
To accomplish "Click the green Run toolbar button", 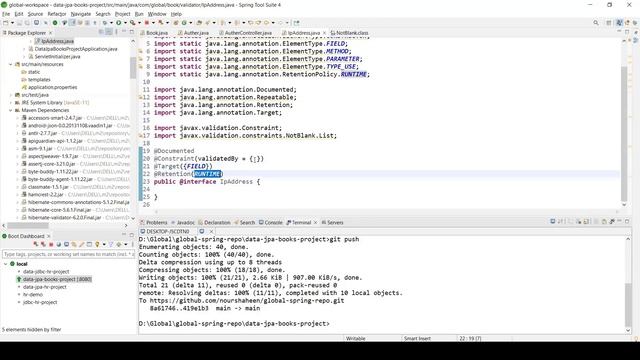I will tap(118, 23).
